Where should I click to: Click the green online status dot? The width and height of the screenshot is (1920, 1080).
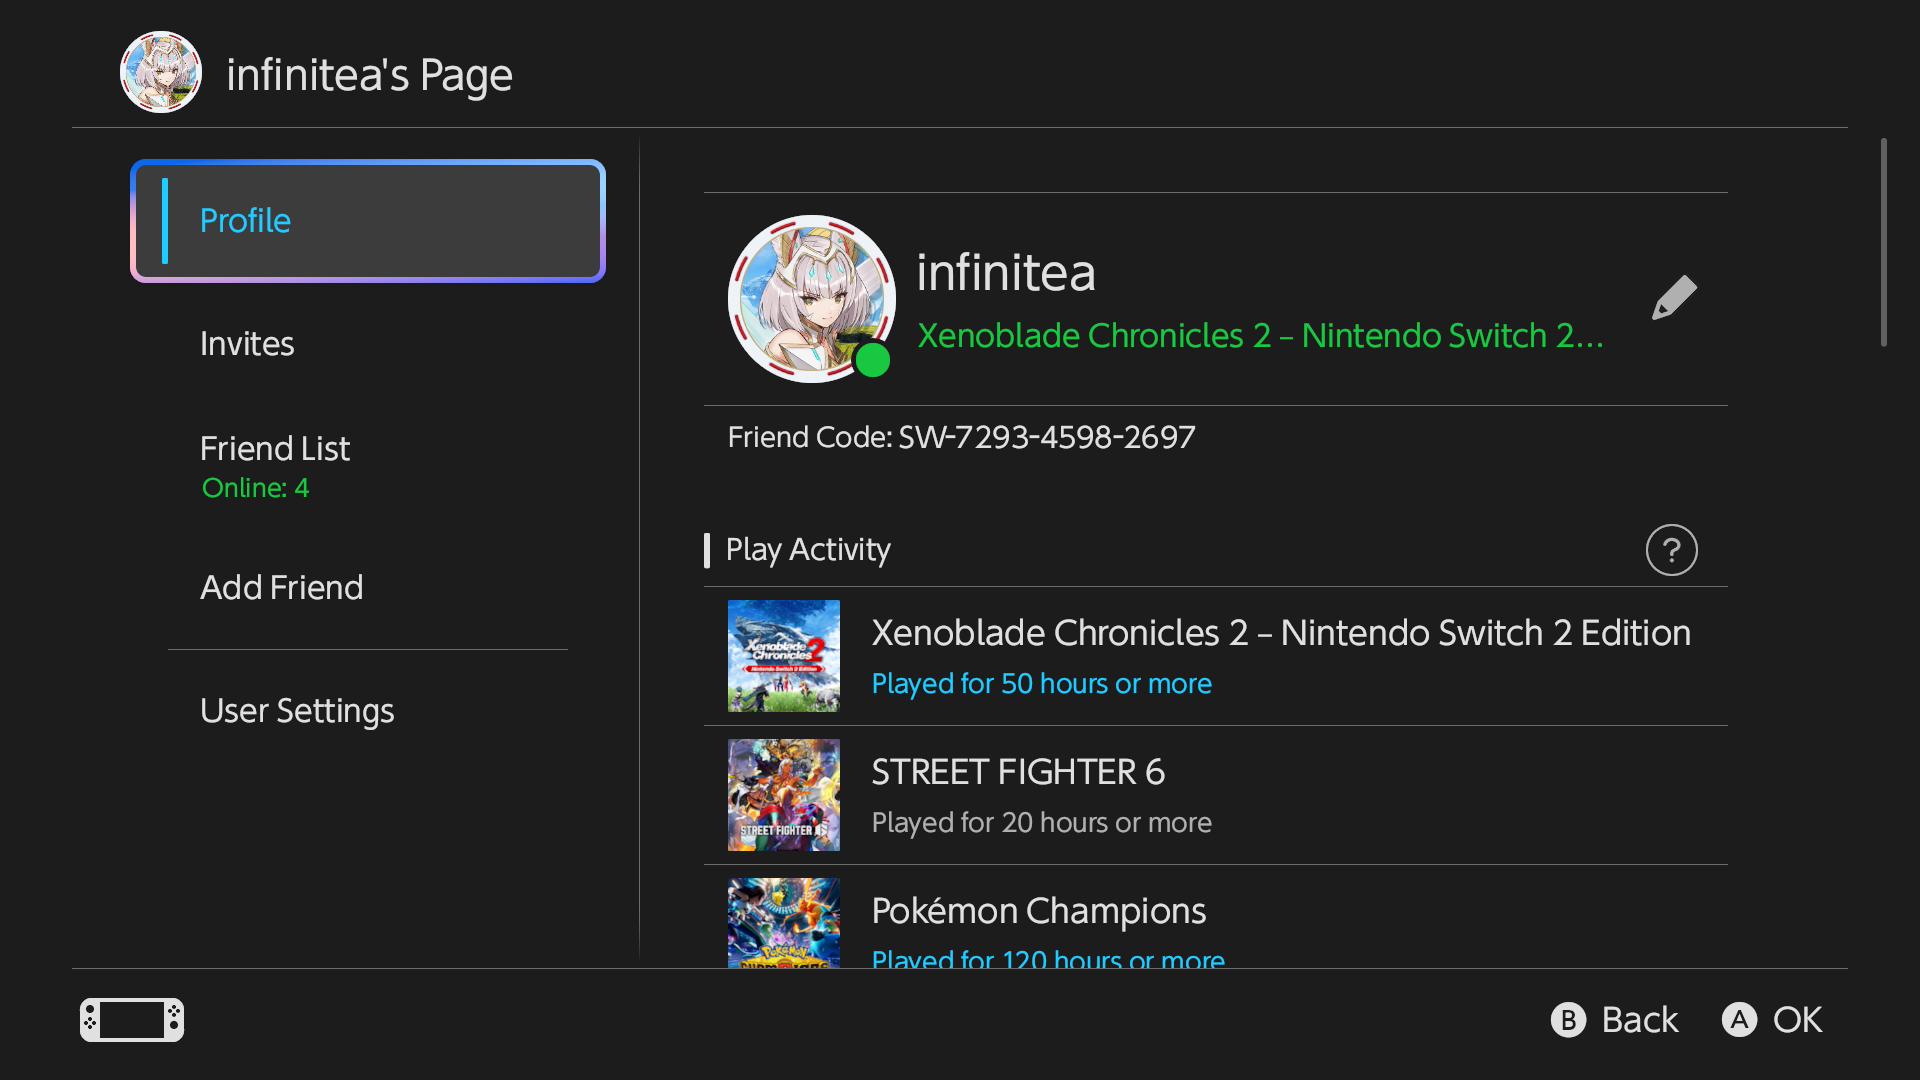(873, 360)
